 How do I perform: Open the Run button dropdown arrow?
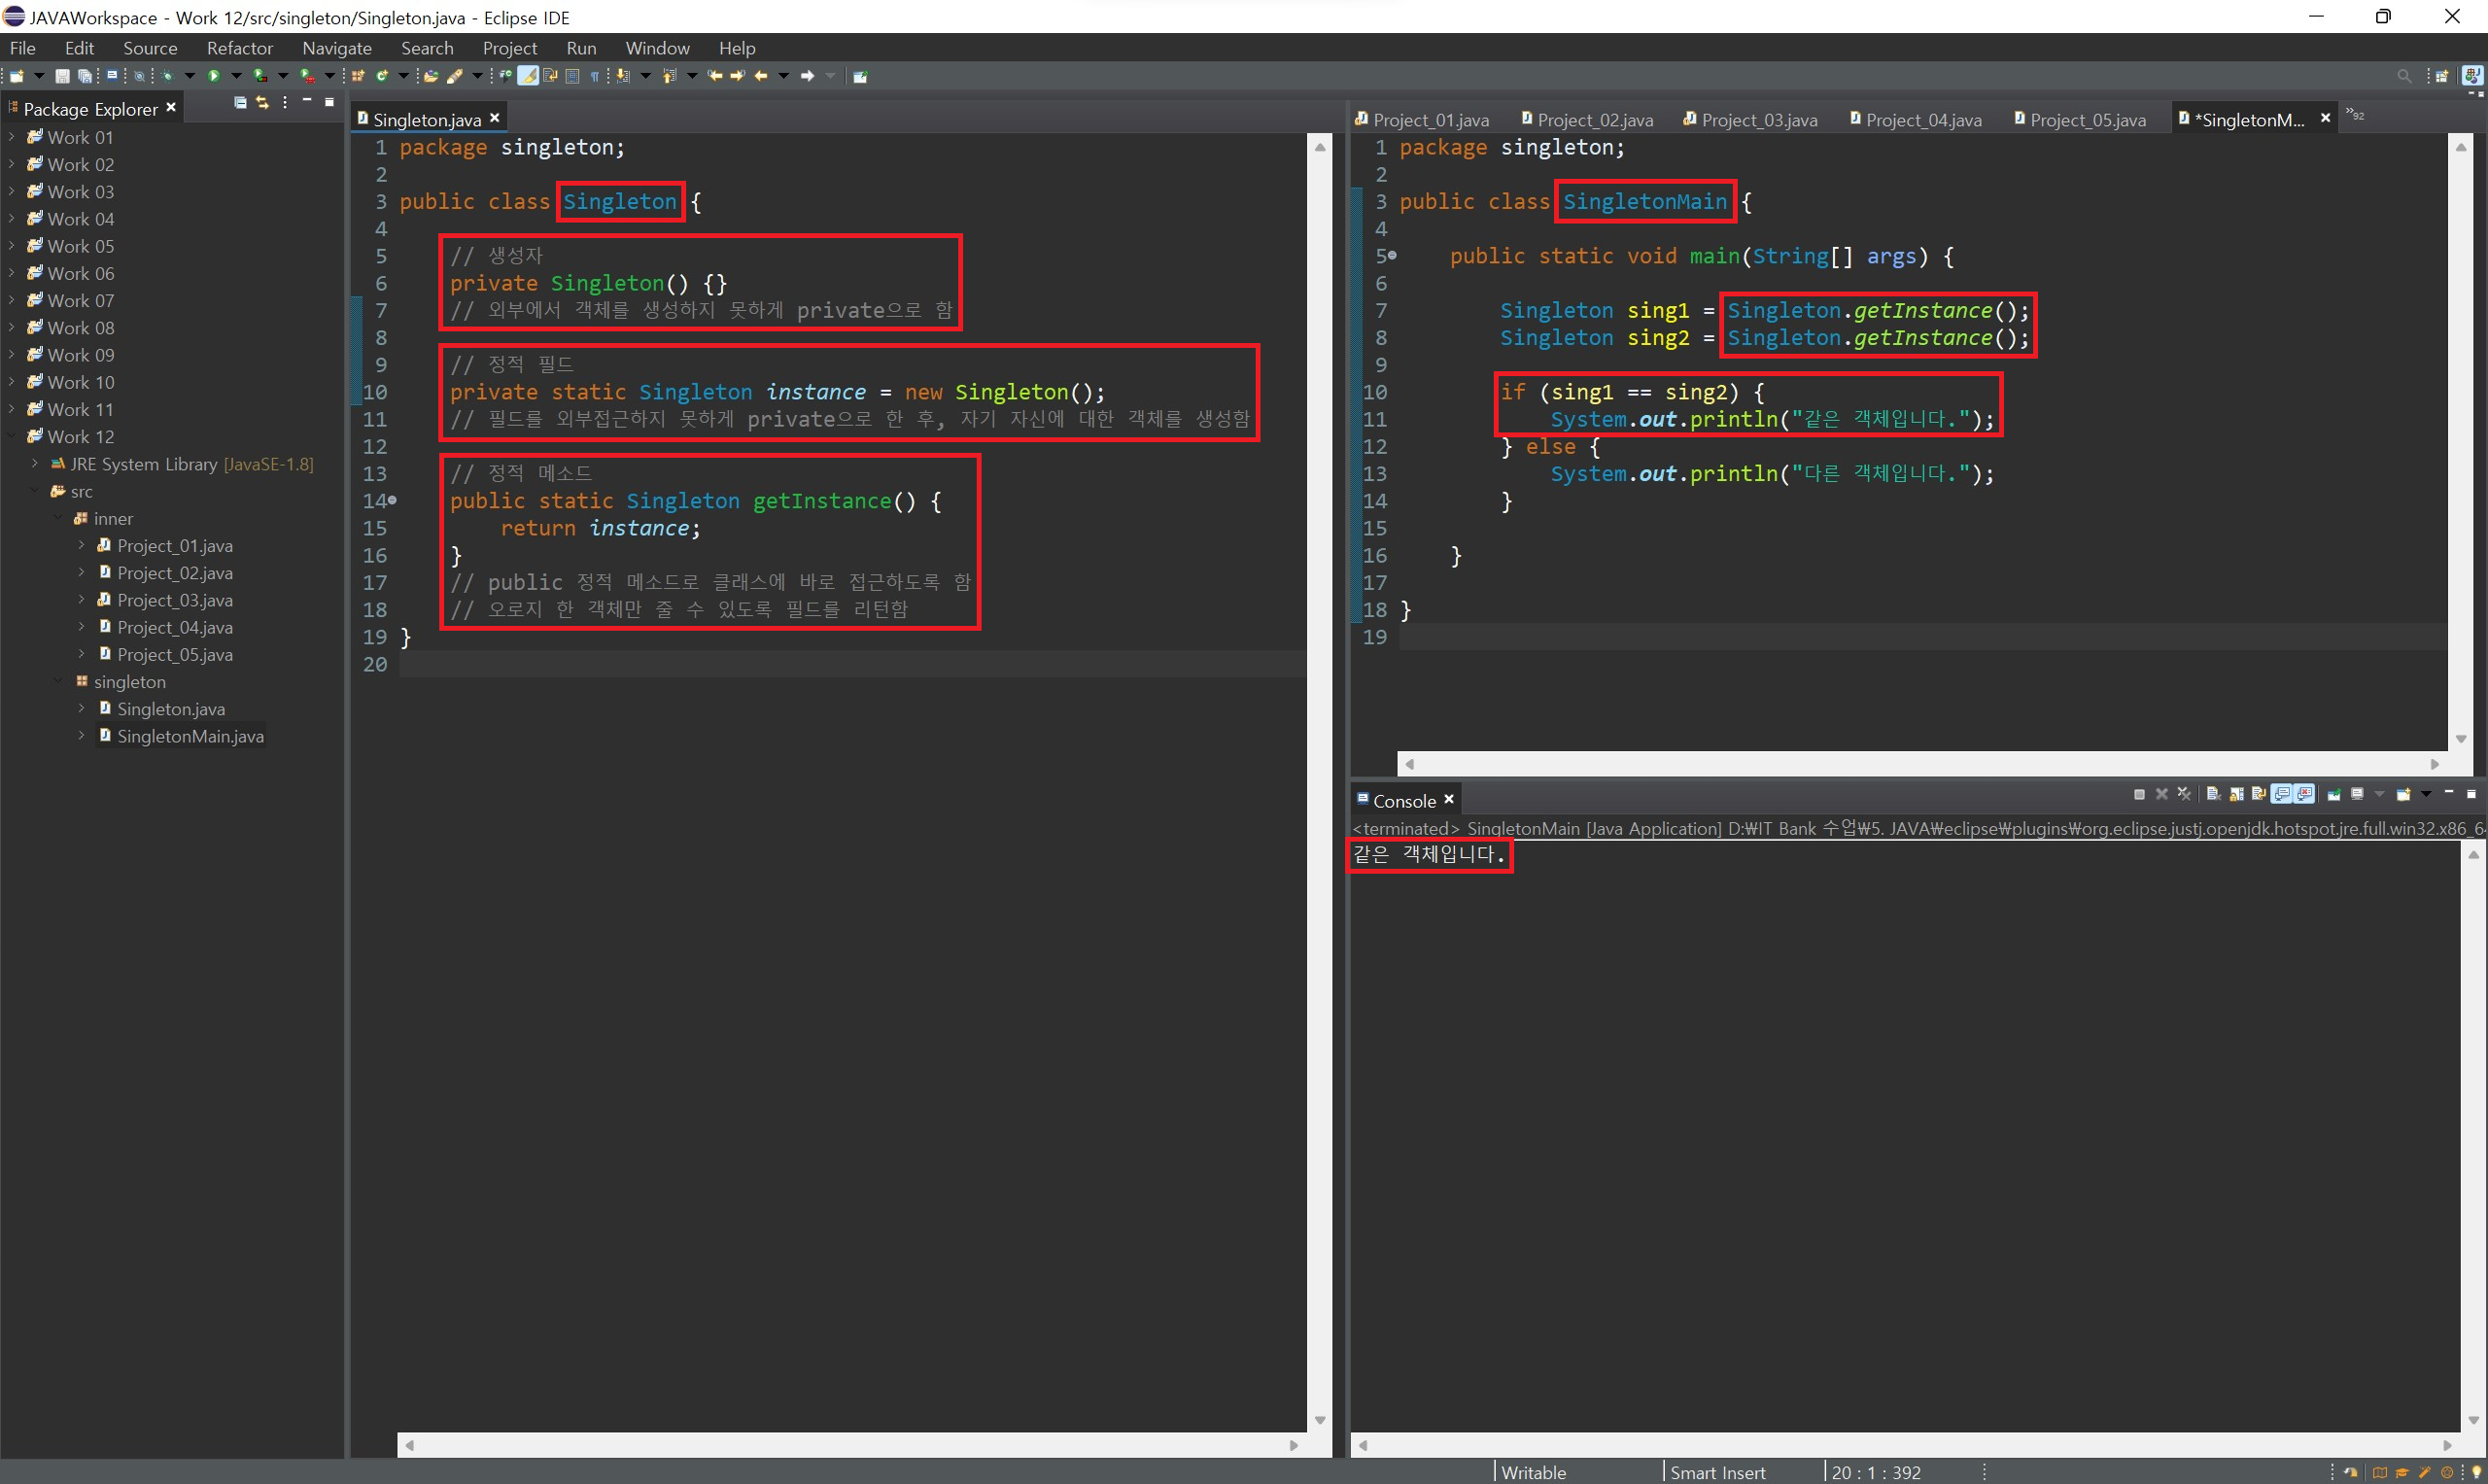(237, 76)
